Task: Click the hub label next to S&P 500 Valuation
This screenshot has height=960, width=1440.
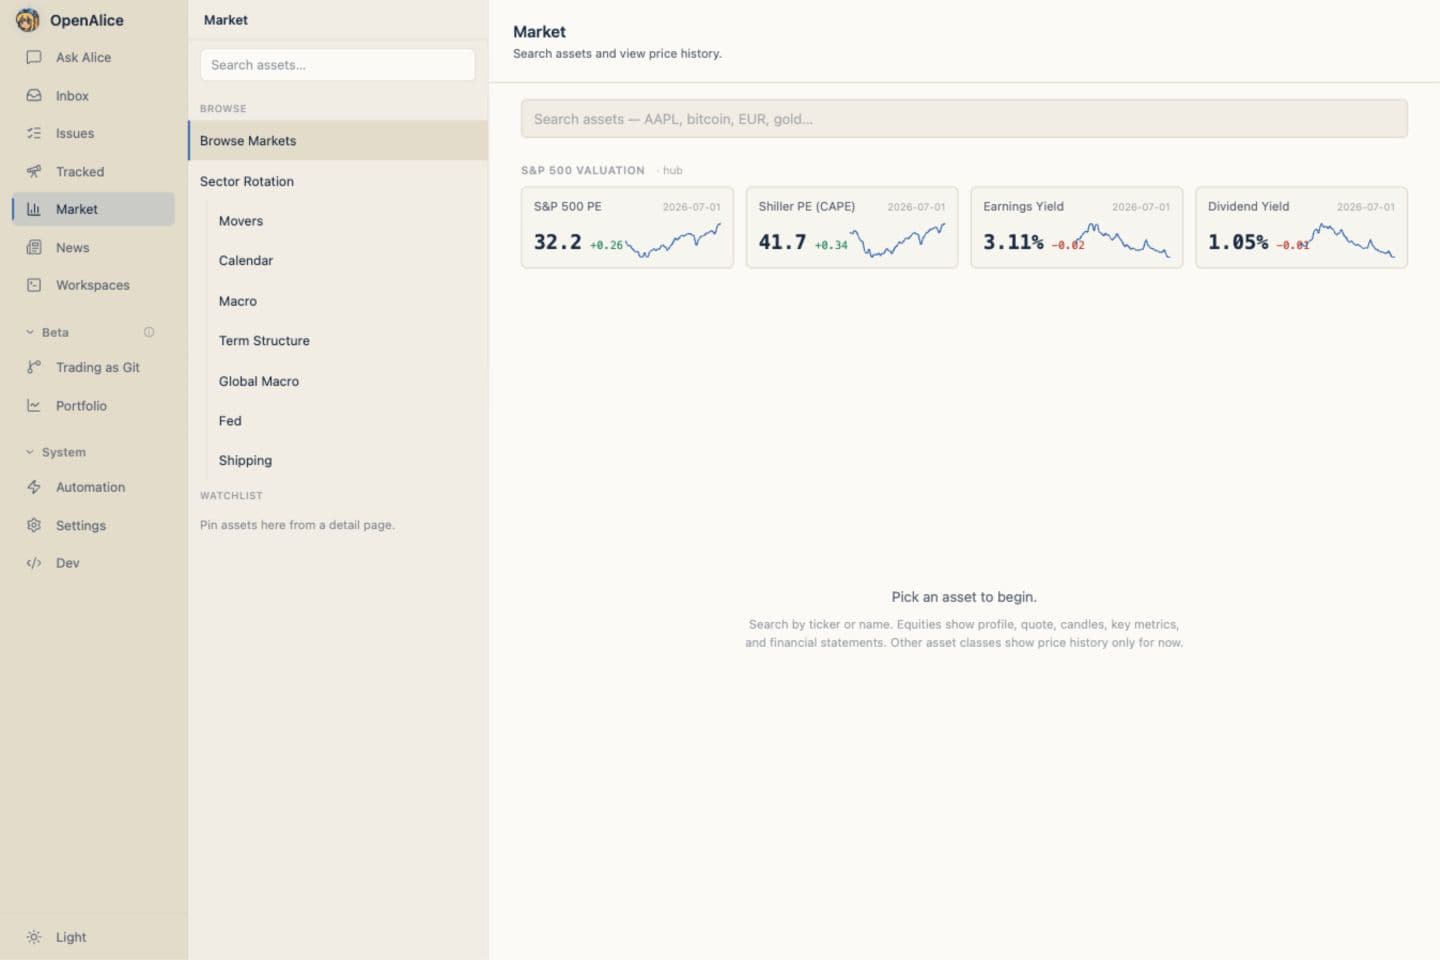Action: 672,171
